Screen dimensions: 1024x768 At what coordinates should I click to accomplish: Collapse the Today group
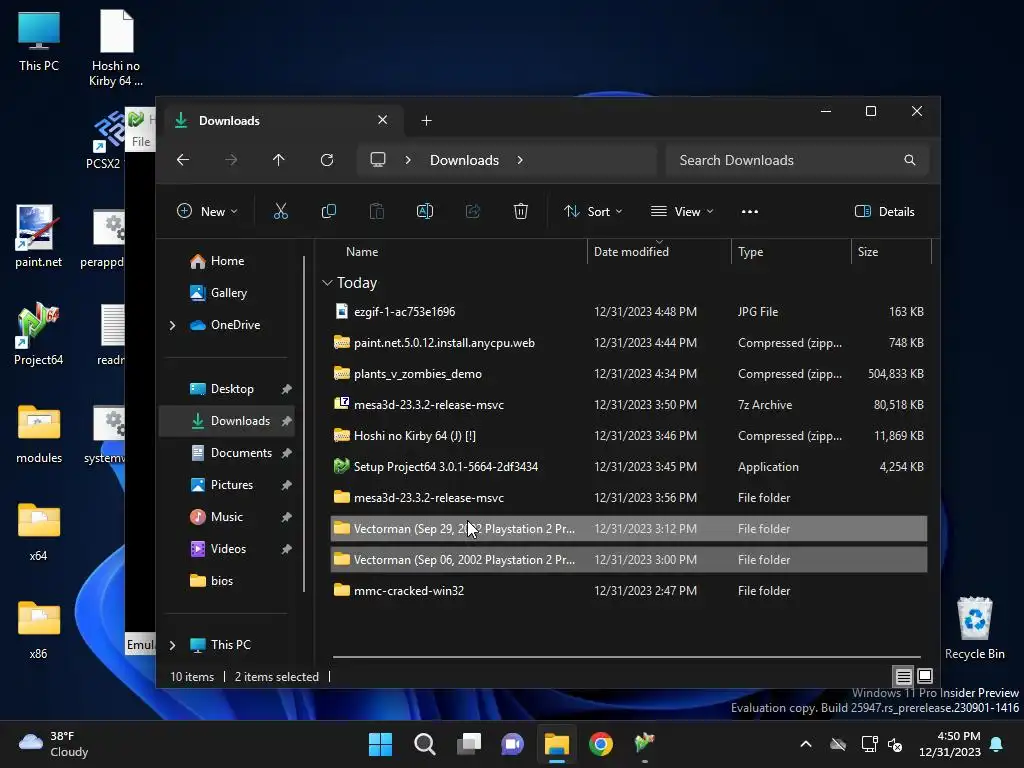(x=327, y=283)
